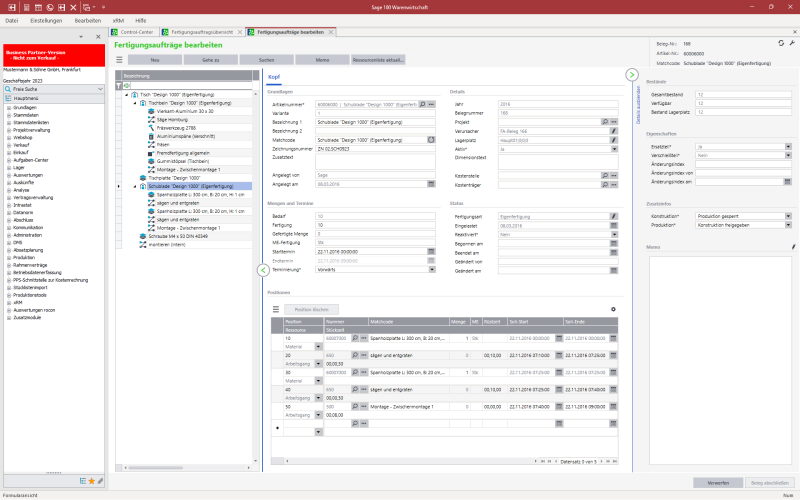Collapse the Tischbein "Design 1000" tree node
Screen dimensions: 800x500
135,103
